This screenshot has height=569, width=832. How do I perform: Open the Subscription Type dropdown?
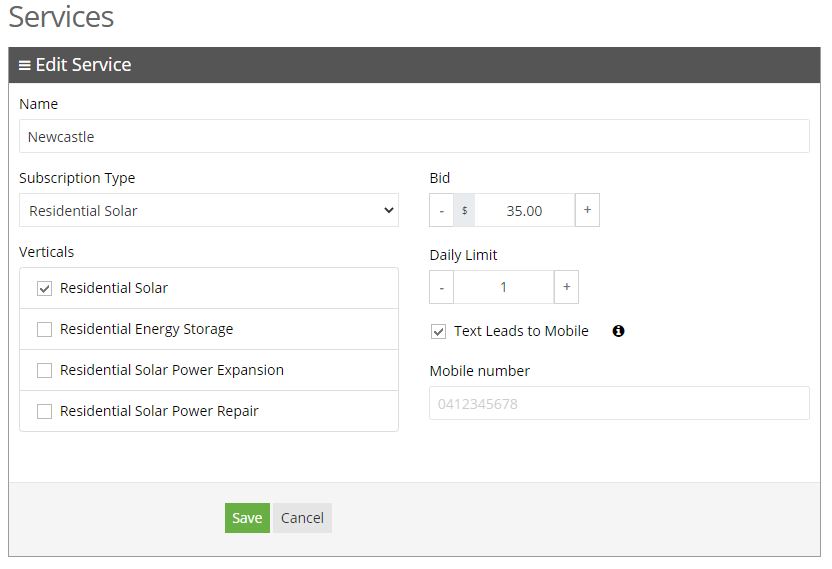(209, 211)
